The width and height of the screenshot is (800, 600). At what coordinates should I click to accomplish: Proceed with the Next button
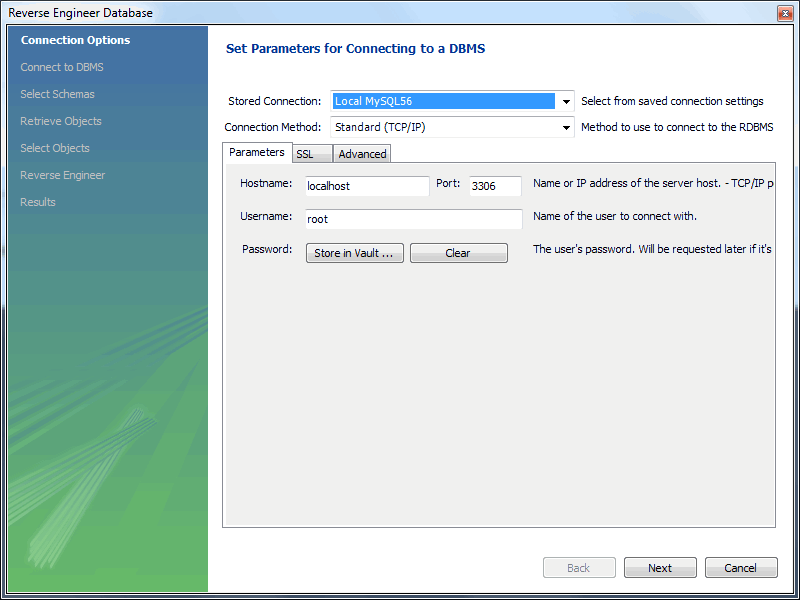(x=660, y=568)
